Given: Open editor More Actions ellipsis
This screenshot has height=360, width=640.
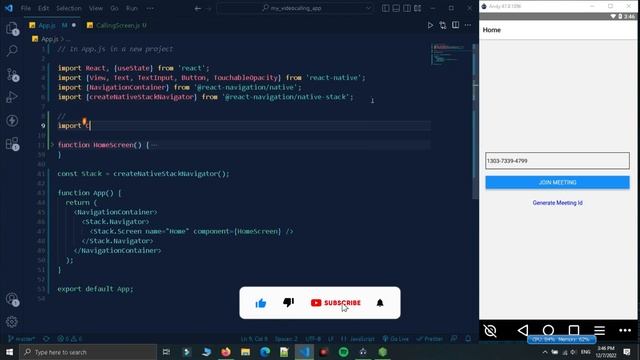Looking at the screenshot, I should 468,25.
